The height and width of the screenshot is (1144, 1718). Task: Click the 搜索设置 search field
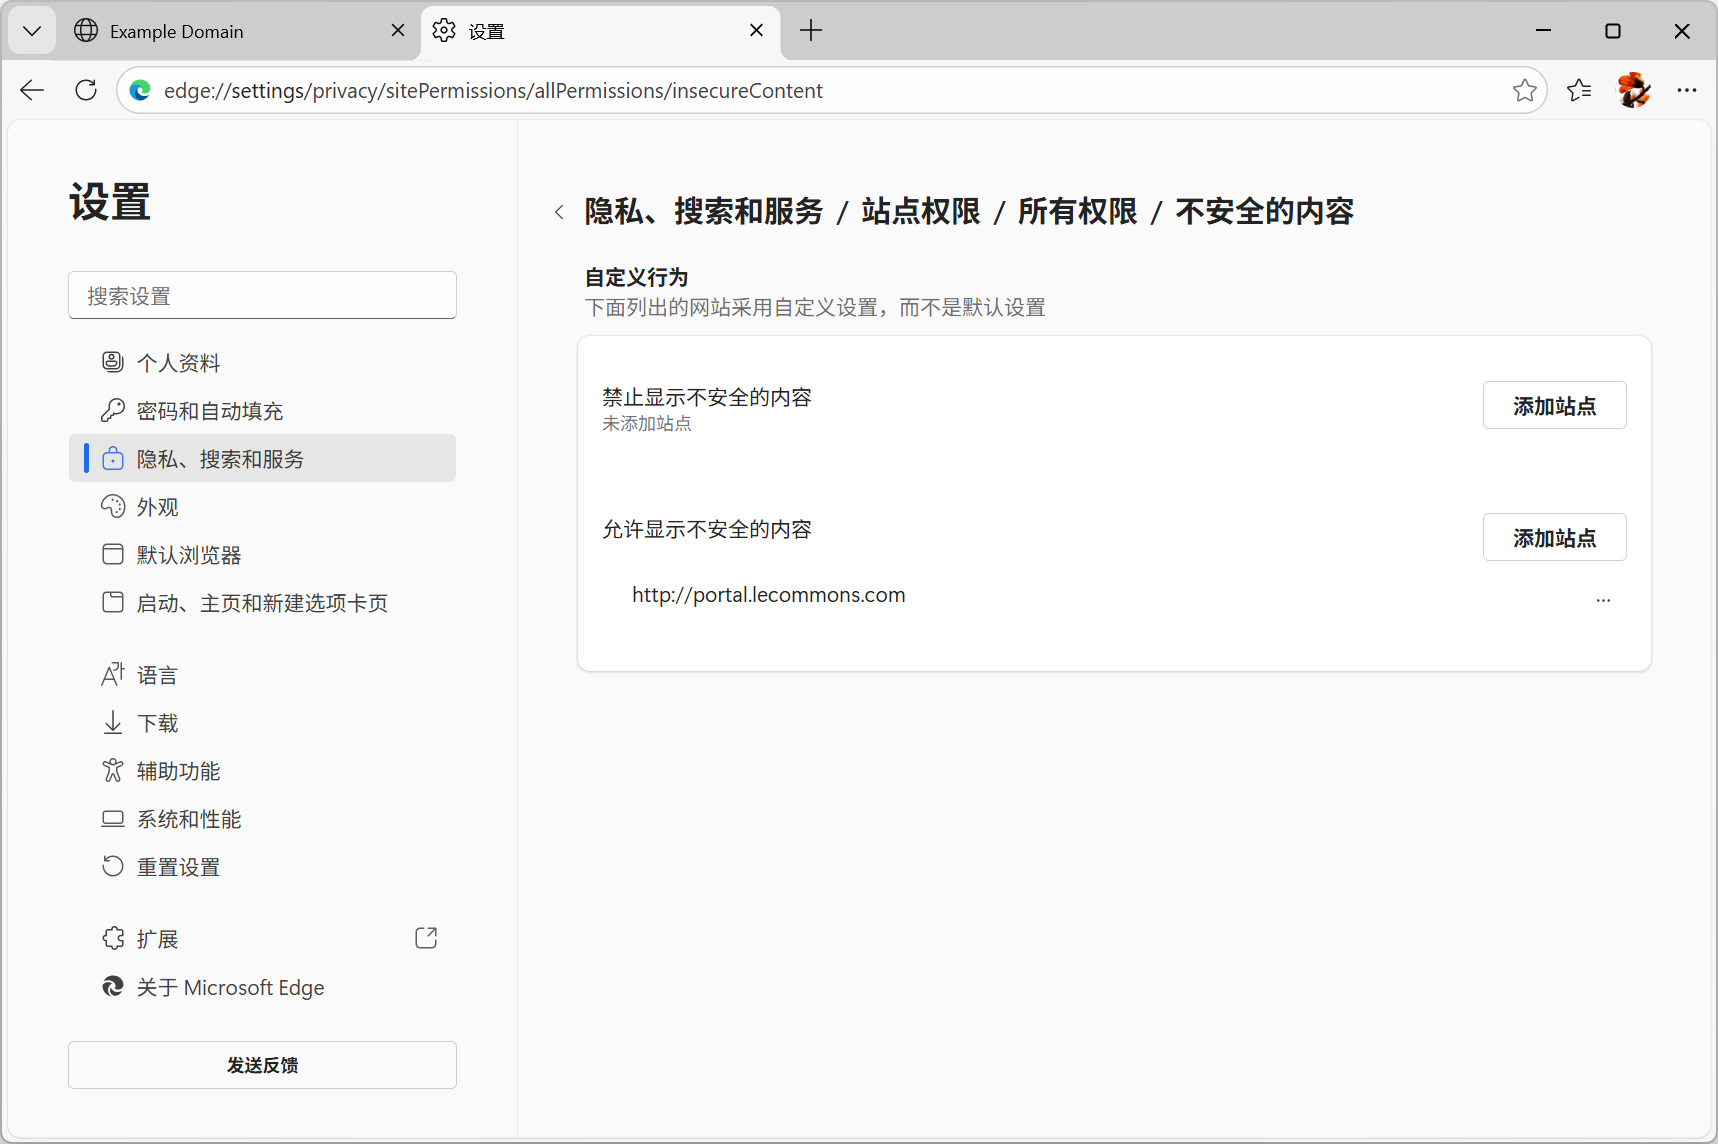[262, 295]
